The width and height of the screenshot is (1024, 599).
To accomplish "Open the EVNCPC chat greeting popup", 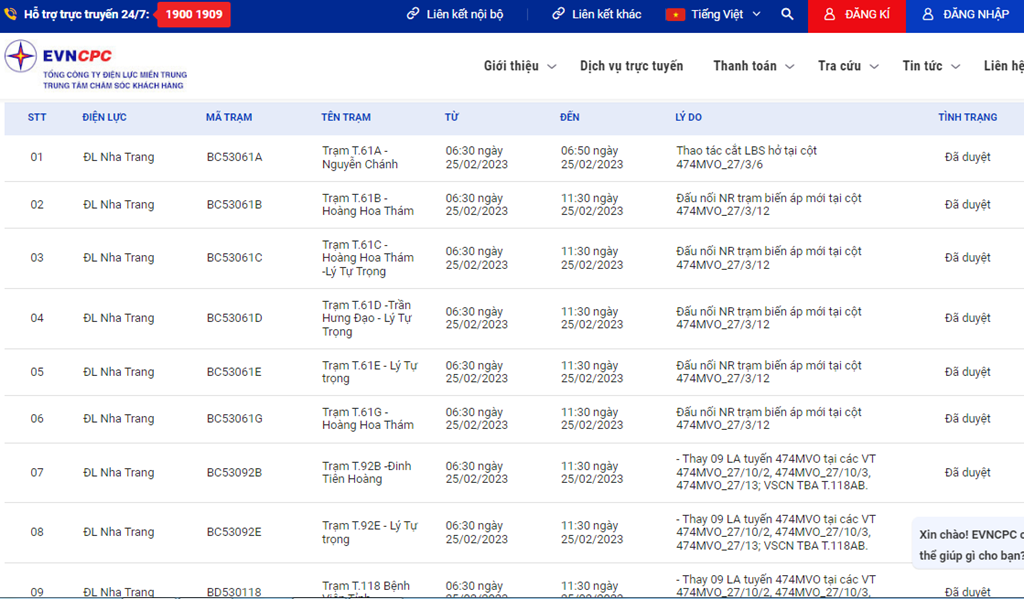I will click(x=969, y=544).
